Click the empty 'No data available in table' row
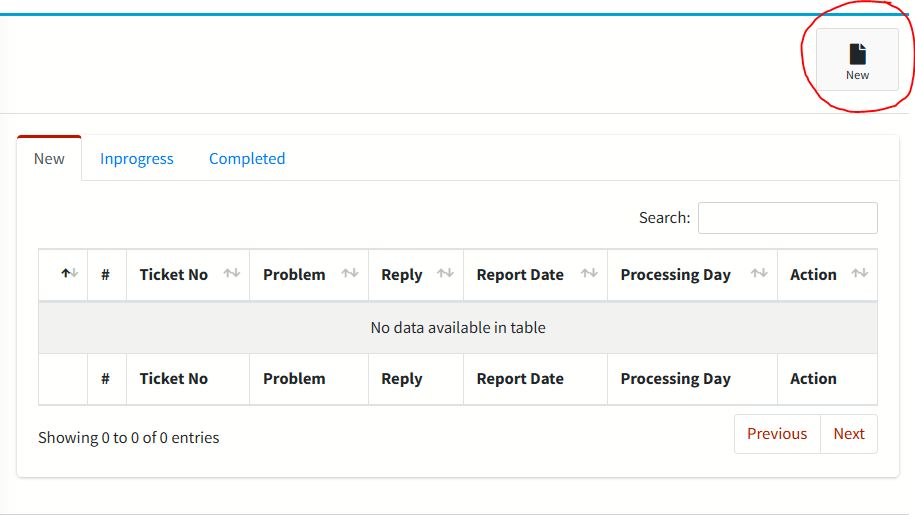 click(458, 328)
